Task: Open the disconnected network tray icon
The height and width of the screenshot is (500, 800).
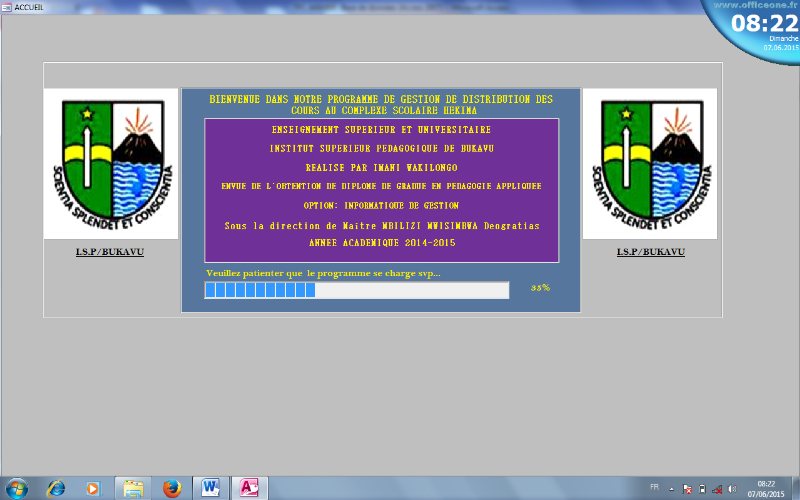Action: (717, 489)
